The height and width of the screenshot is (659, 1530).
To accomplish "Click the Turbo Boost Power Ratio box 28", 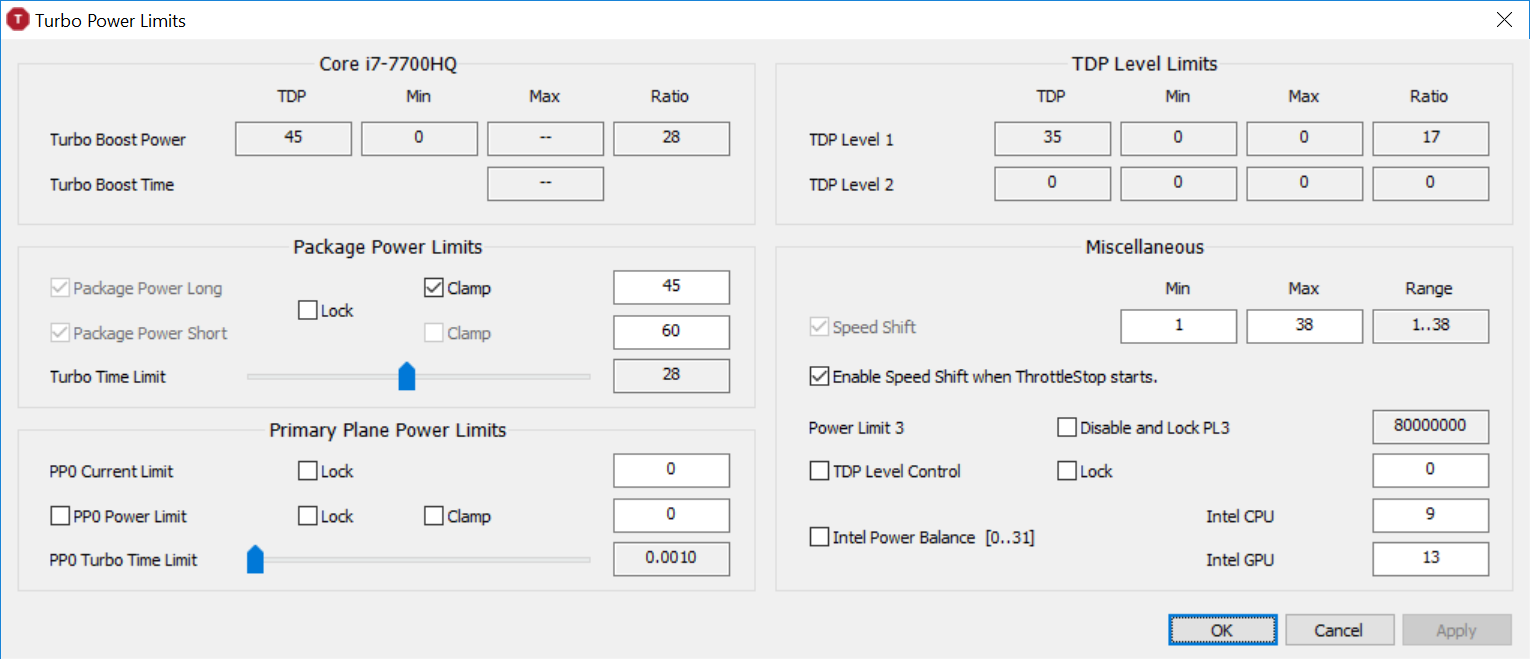I will click(671, 139).
